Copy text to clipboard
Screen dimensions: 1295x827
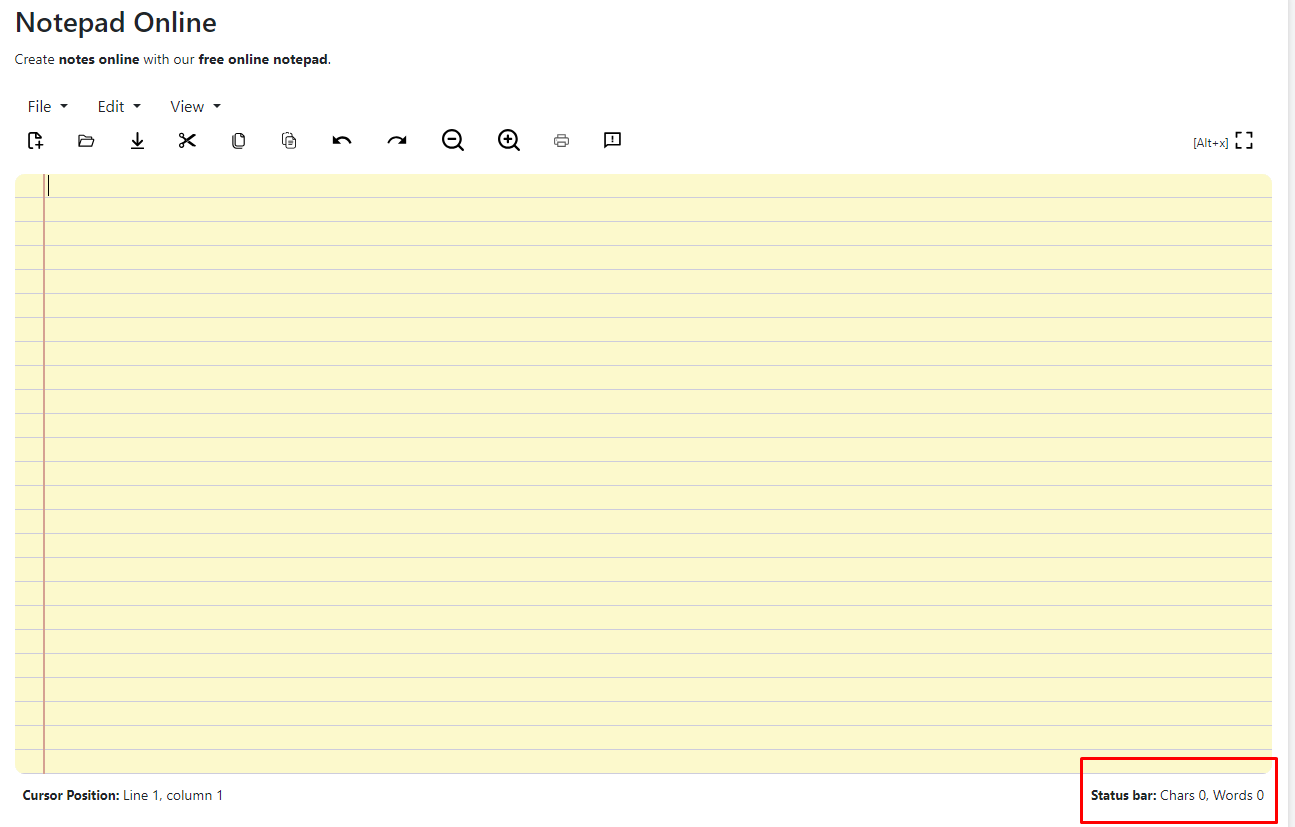tap(238, 140)
